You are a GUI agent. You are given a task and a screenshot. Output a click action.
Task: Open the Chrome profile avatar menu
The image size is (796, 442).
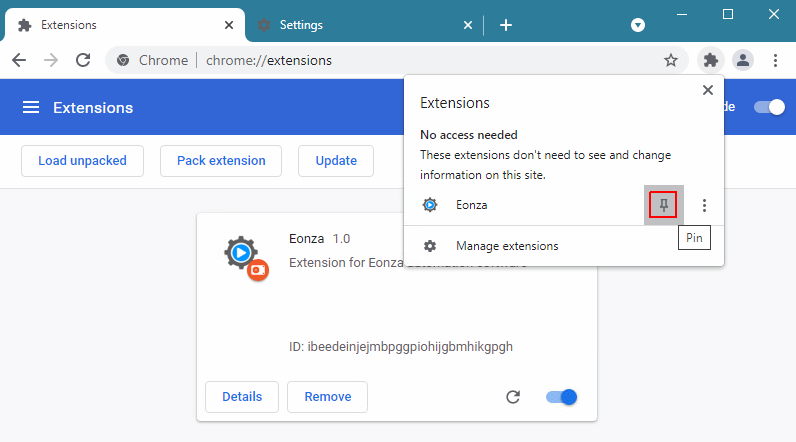pyautogui.click(x=743, y=60)
